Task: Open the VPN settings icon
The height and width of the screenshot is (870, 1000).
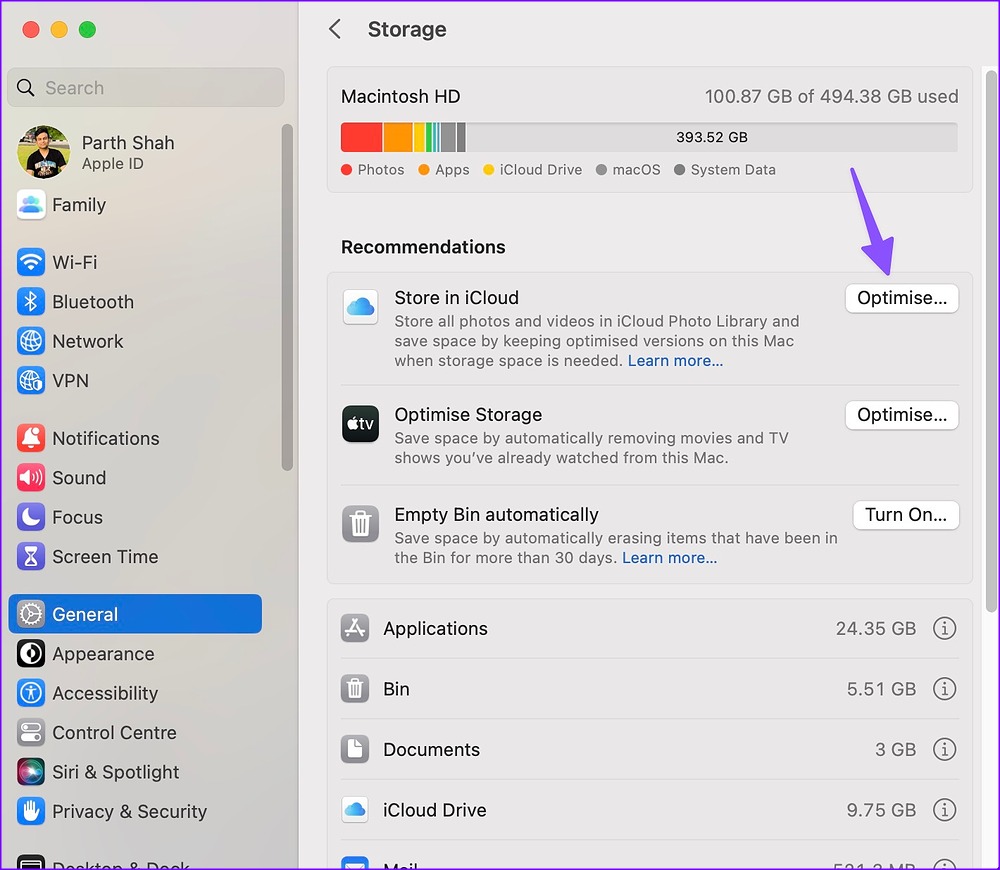Action: tap(31, 381)
